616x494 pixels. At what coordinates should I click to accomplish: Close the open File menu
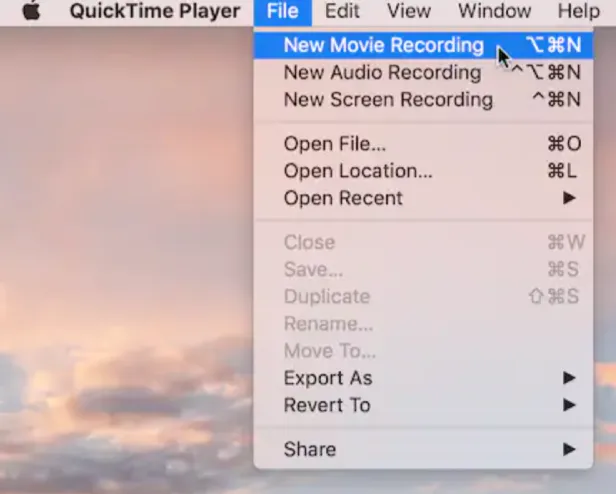click(x=283, y=12)
